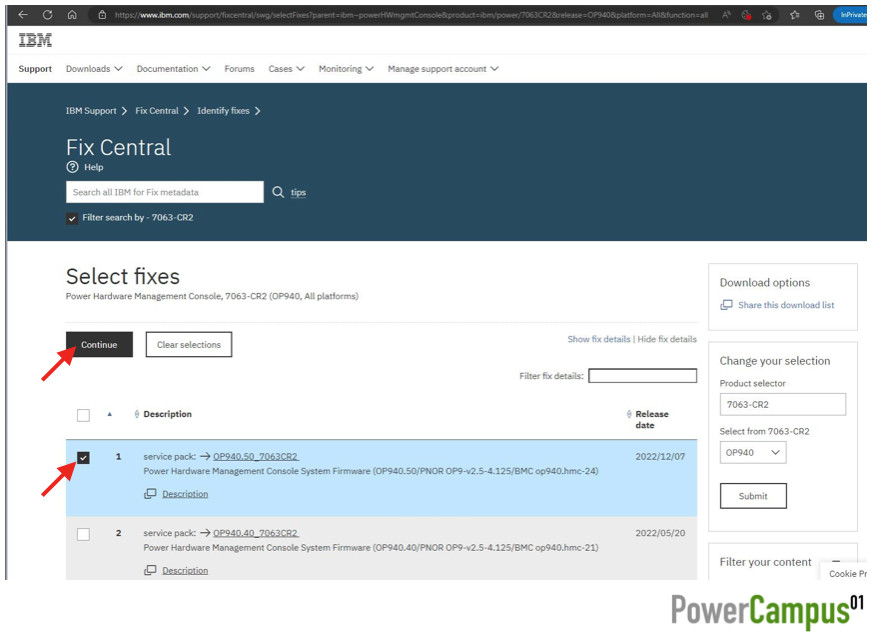The width and height of the screenshot is (876, 641).
Task: Open description icon for OP940.50 fix
Action: tap(150, 493)
